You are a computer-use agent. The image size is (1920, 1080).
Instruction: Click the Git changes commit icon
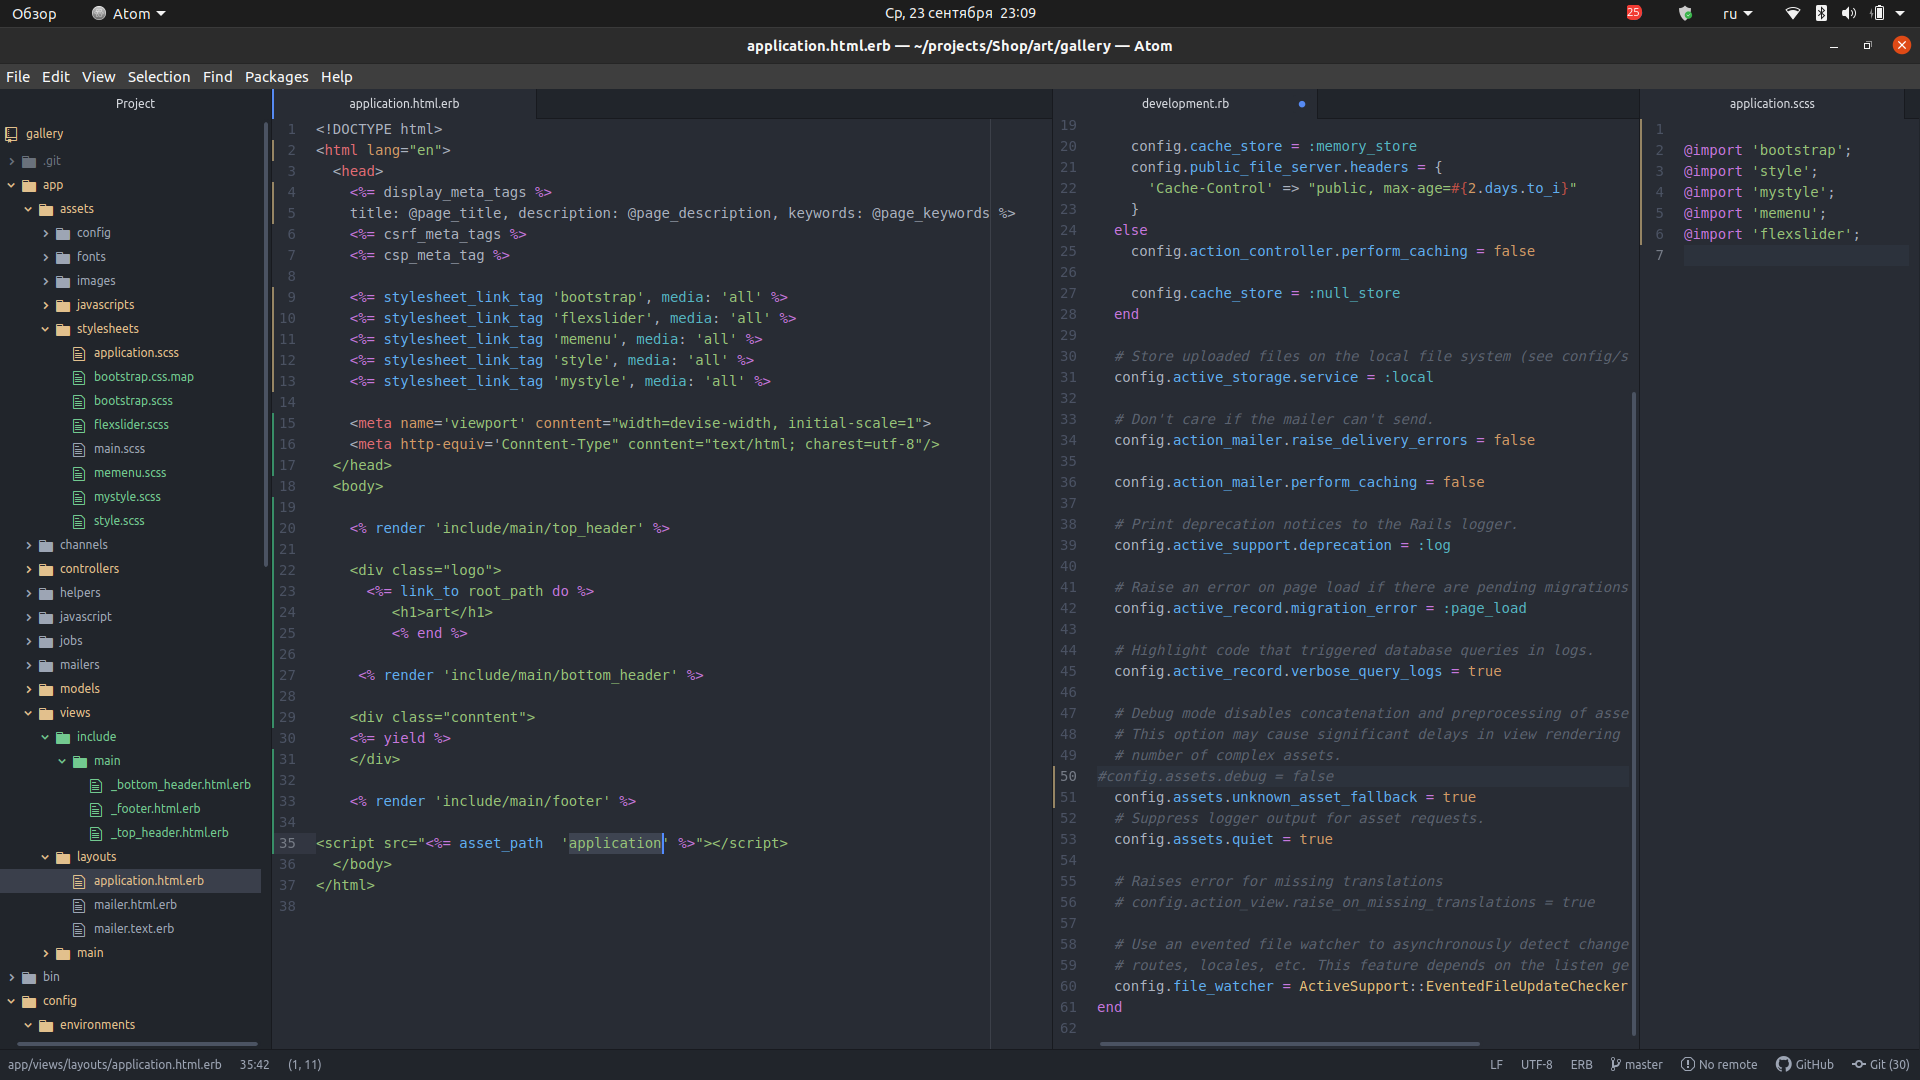[1859, 1065]
